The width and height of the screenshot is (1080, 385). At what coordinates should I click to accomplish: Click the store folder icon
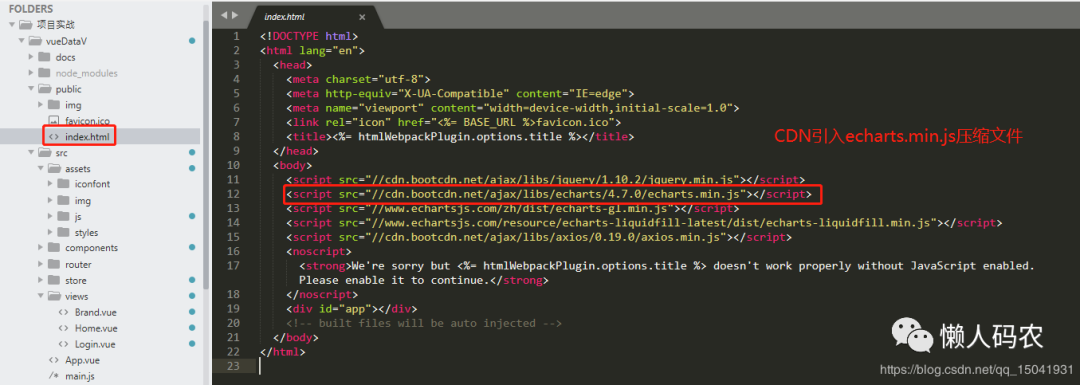click(x=54, y=280)
